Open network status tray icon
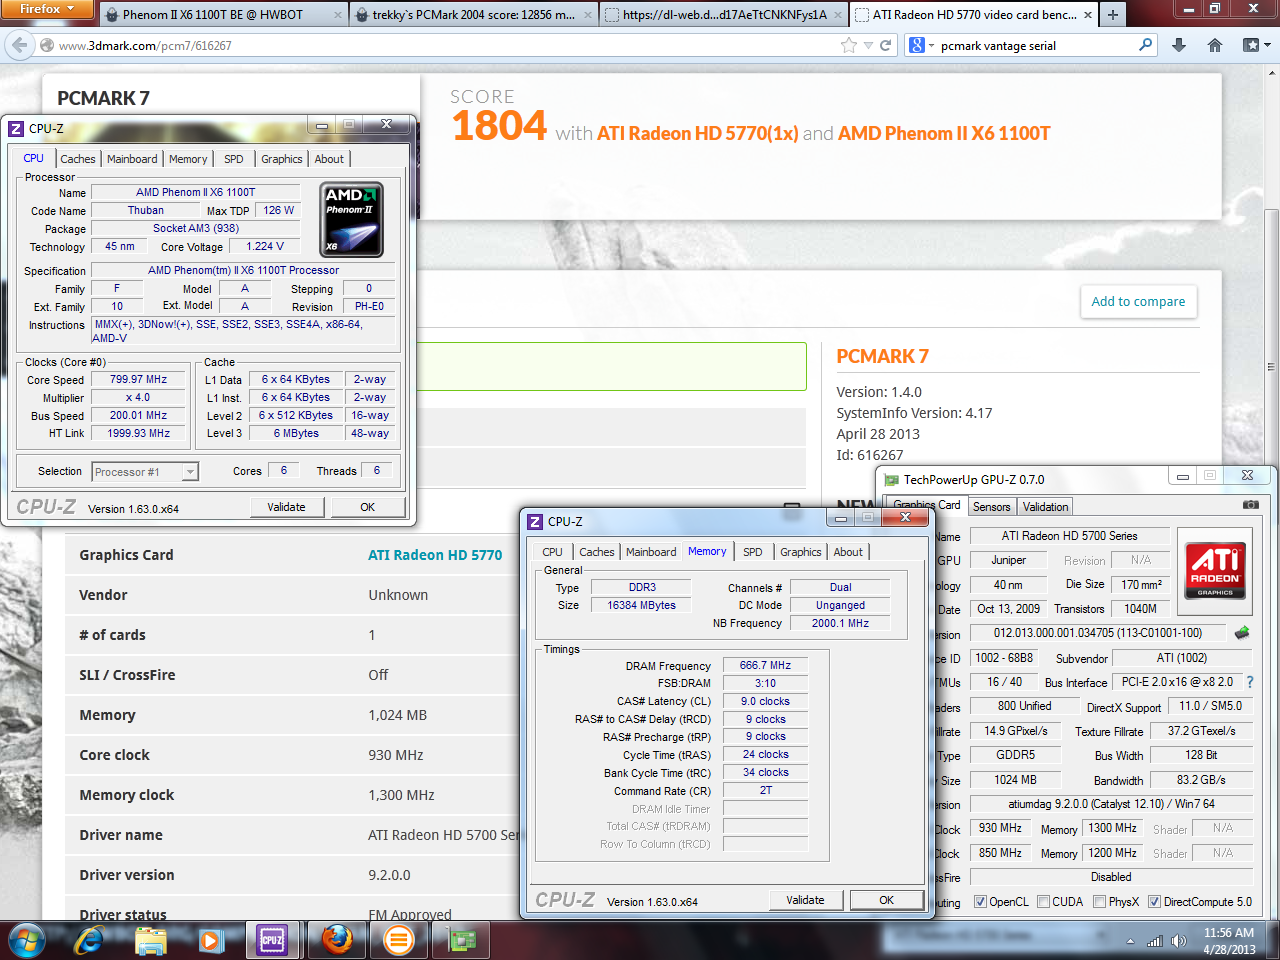 1155,941
